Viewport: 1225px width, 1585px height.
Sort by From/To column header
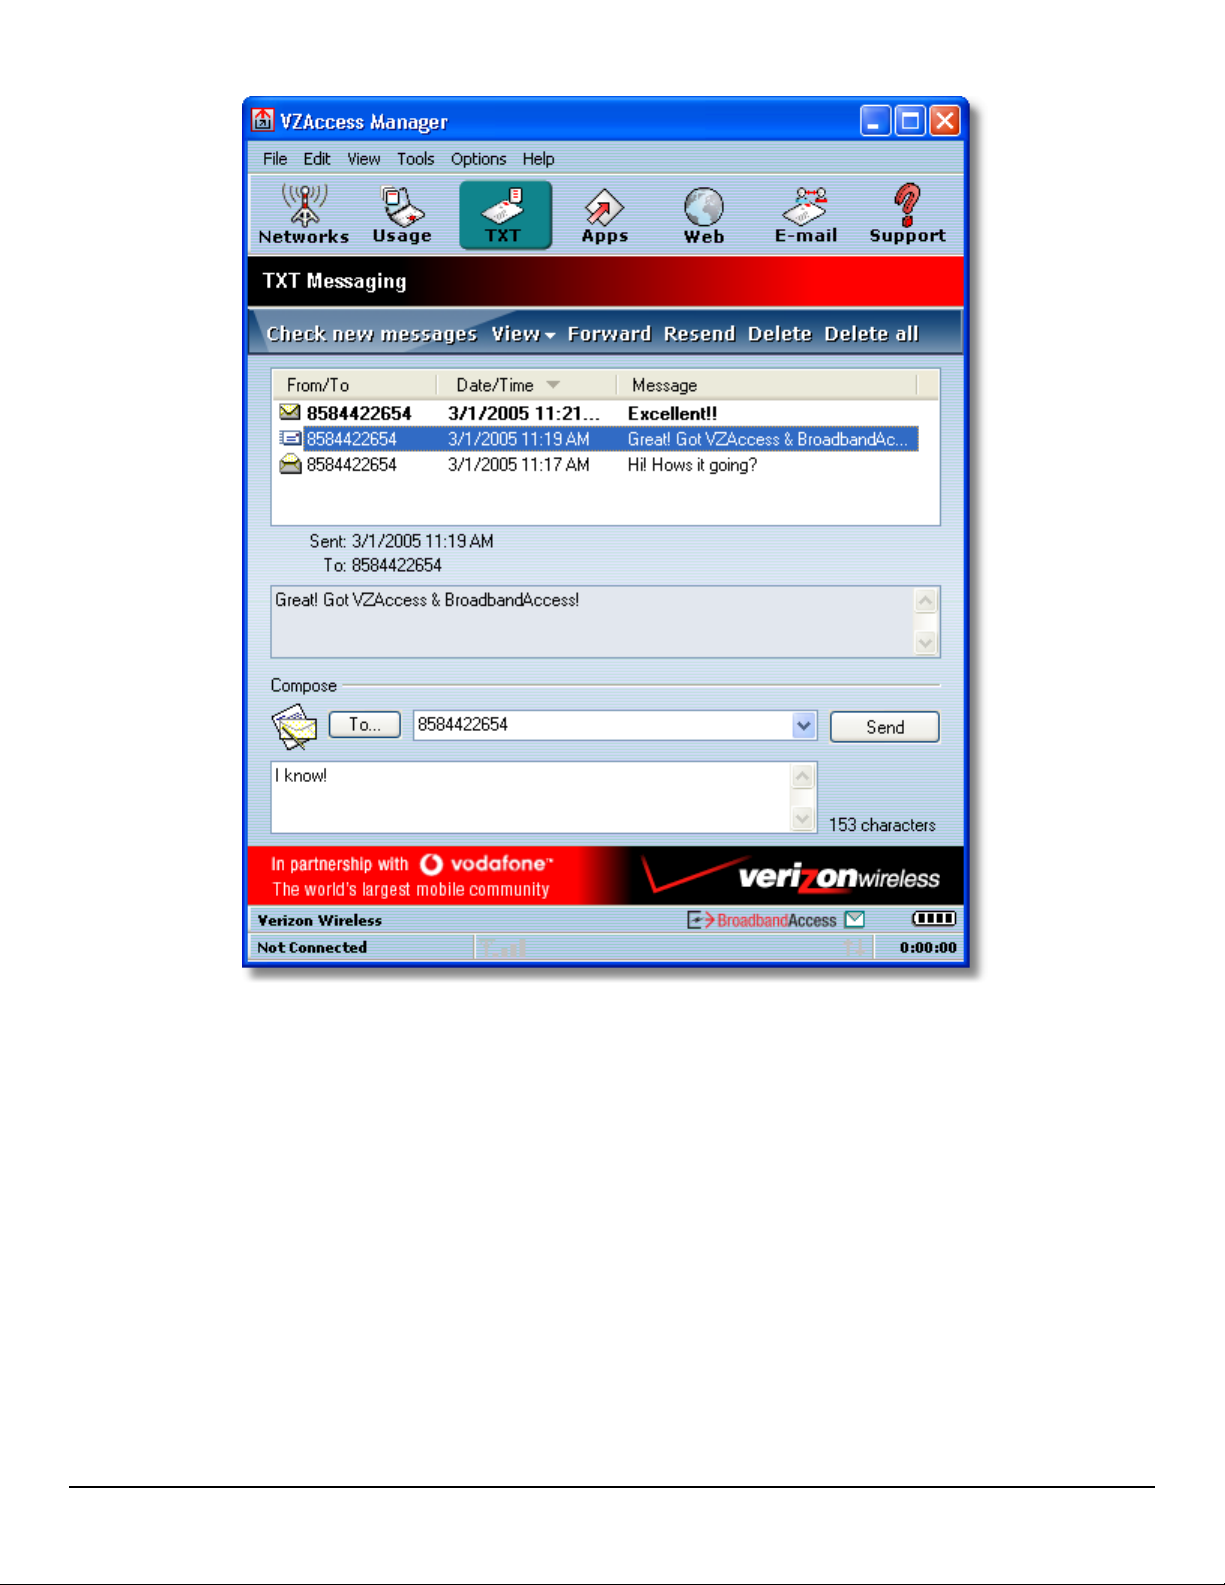click(x=354, y=385)
